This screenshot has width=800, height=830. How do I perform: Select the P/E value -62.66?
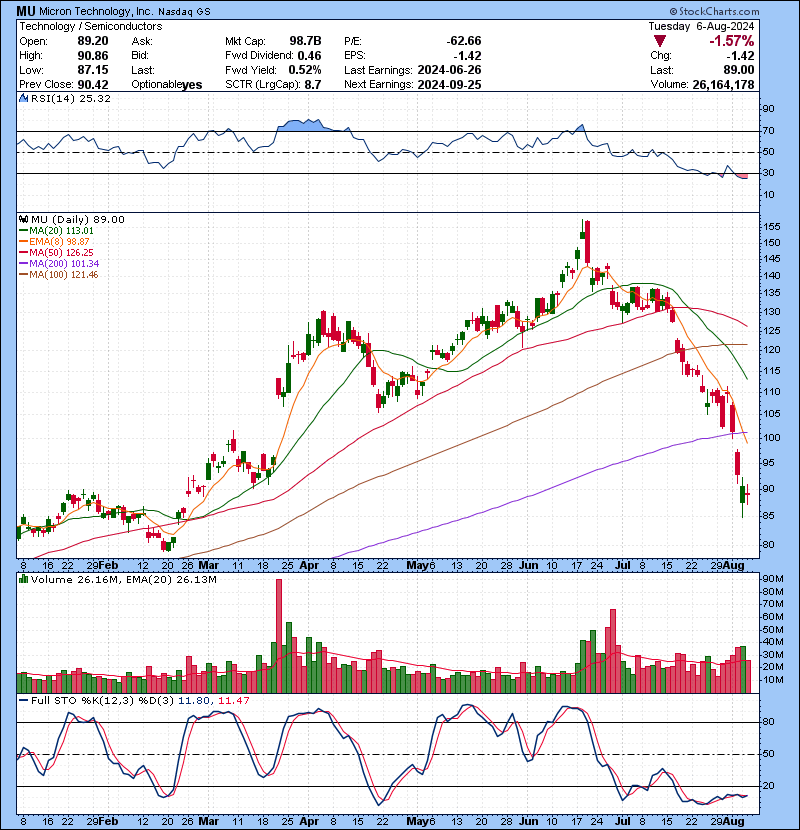[464, 41]
